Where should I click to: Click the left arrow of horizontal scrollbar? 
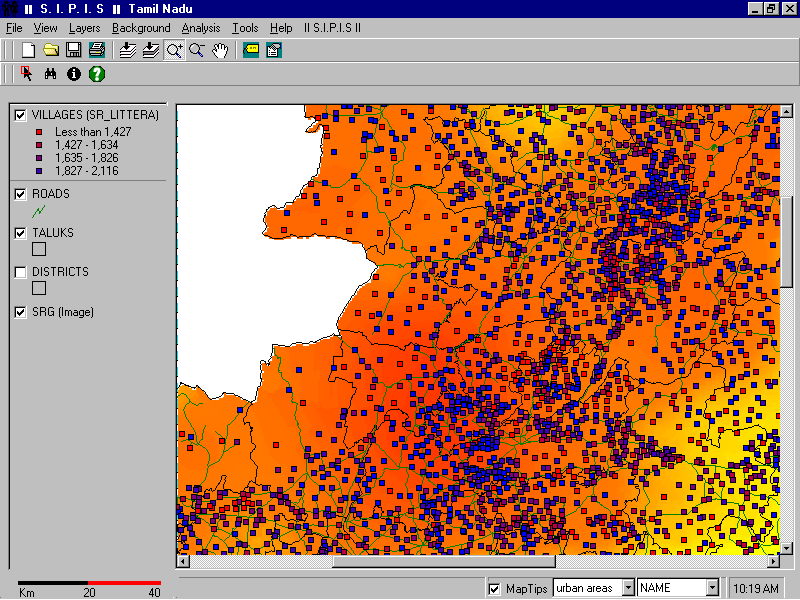(x=183, y=561)
